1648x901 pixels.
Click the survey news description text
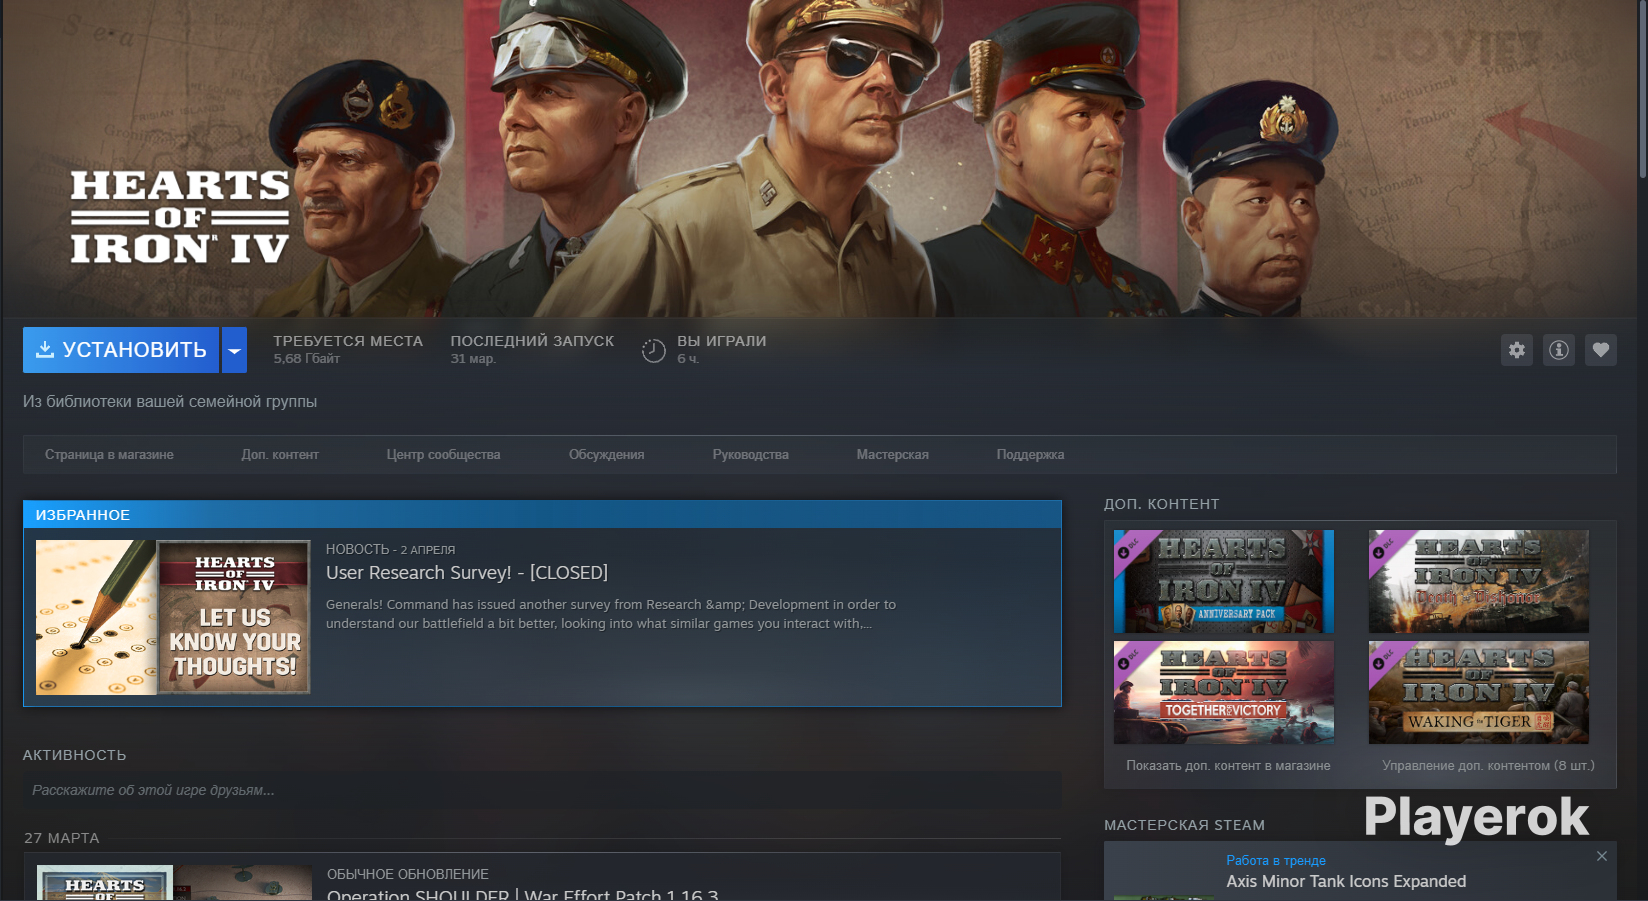[x=611, y=614]
